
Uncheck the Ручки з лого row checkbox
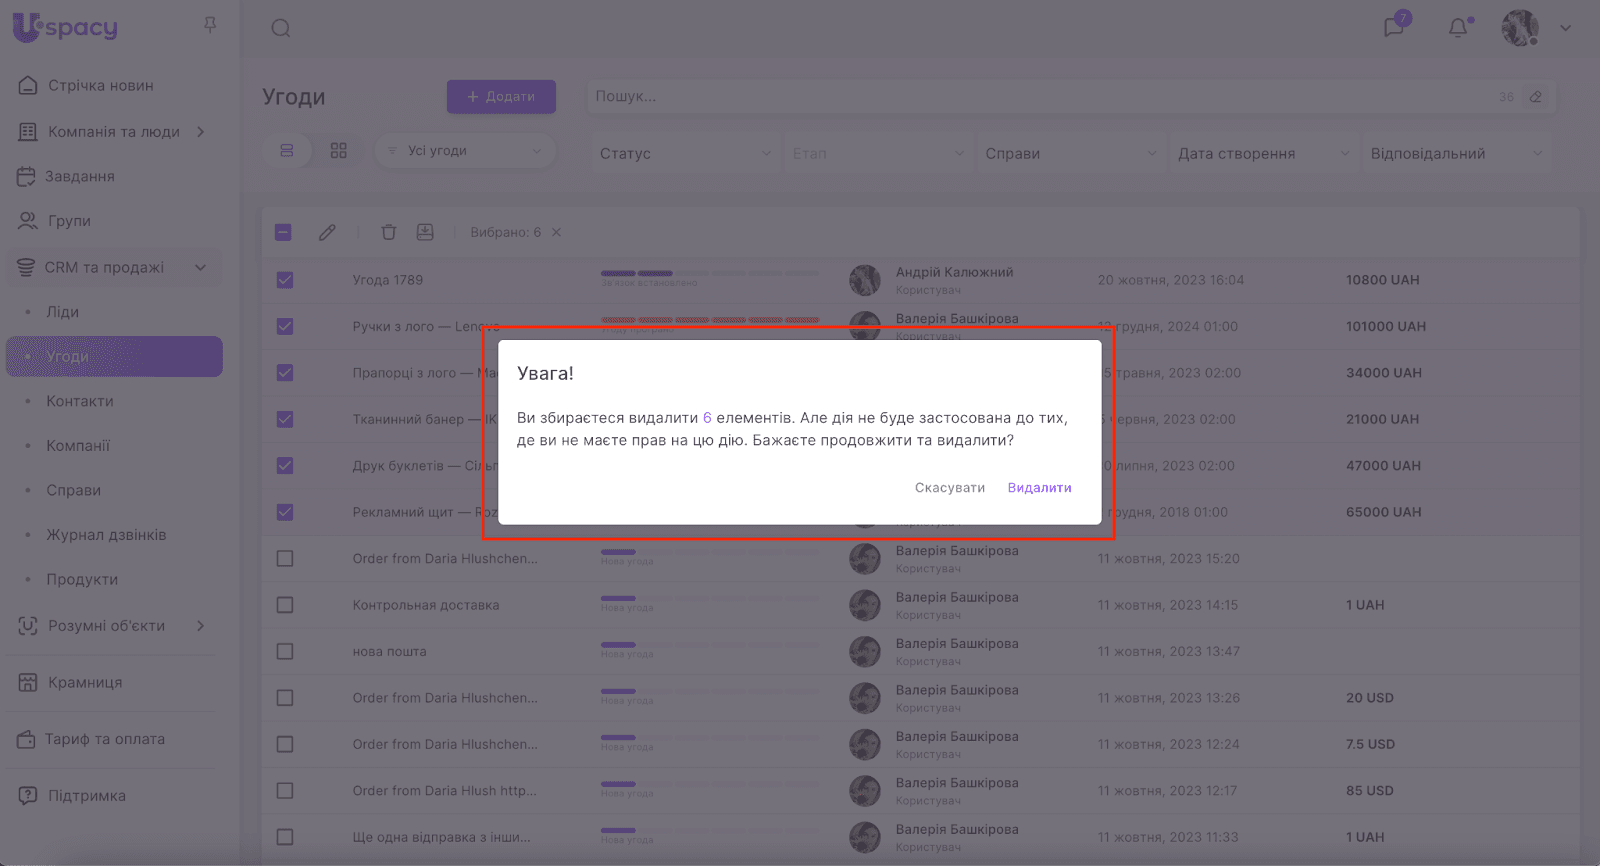point(285,326)
